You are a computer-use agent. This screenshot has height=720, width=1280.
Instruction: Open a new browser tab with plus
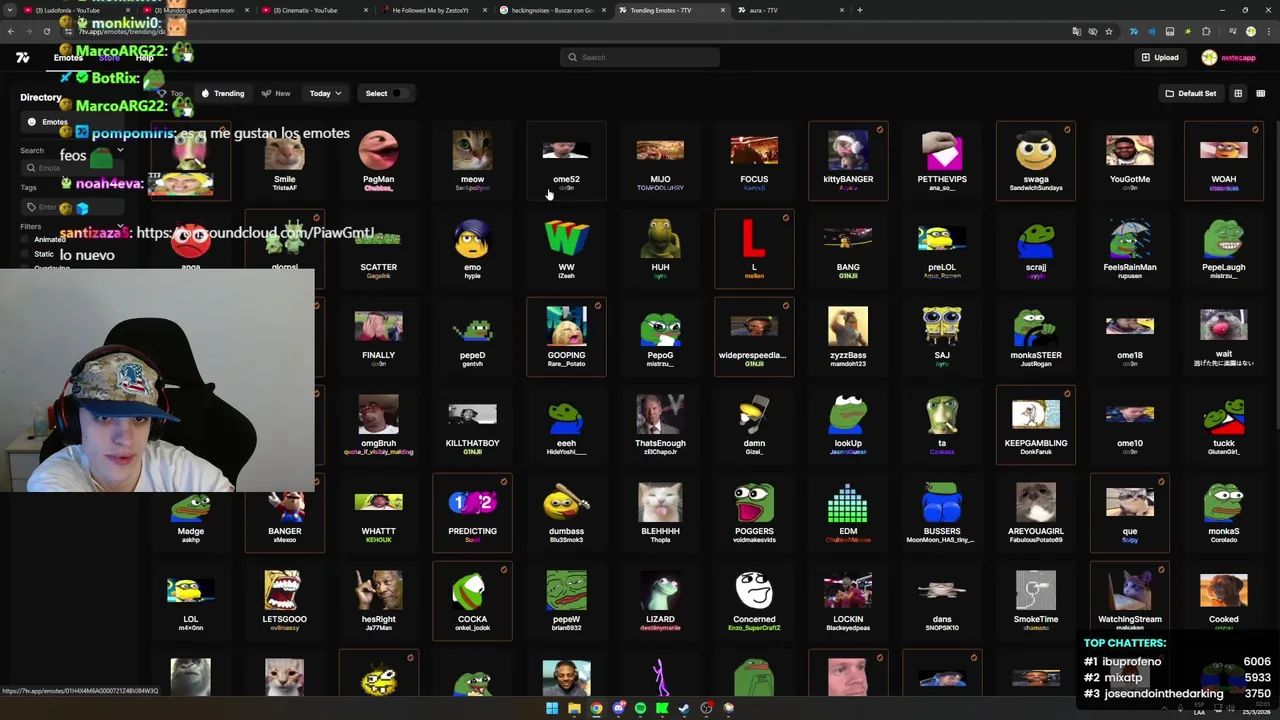tap(859, 10)
